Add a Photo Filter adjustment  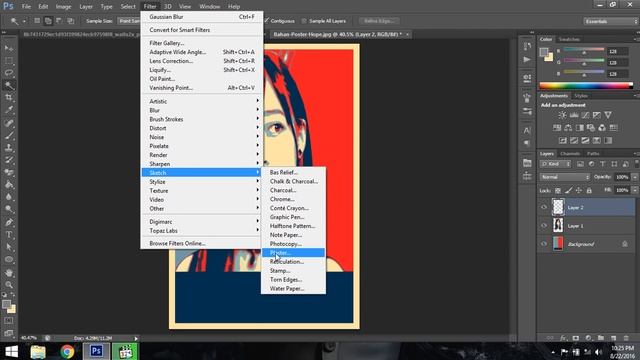[x=591, y=128]
